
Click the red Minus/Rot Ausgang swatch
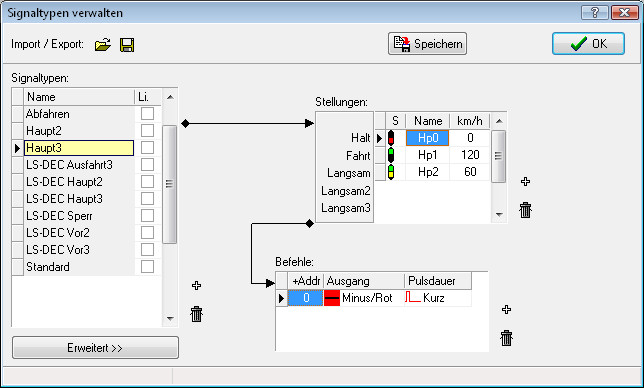click(x=332, y=298)
